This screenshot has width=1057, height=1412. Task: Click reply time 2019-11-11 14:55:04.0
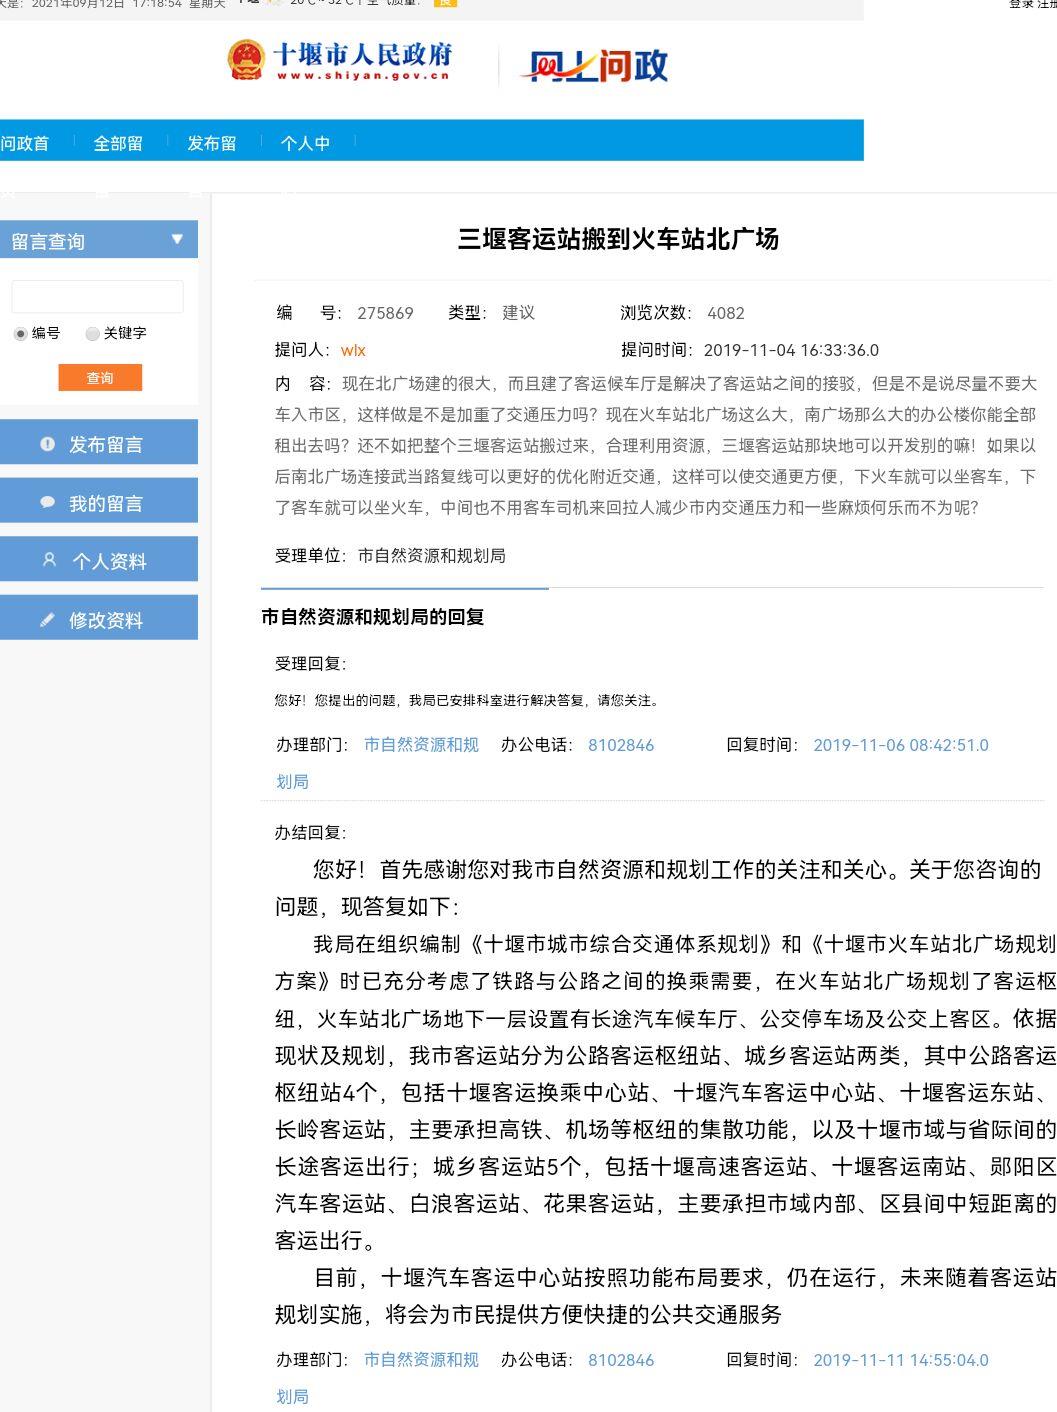(901, 1360)
